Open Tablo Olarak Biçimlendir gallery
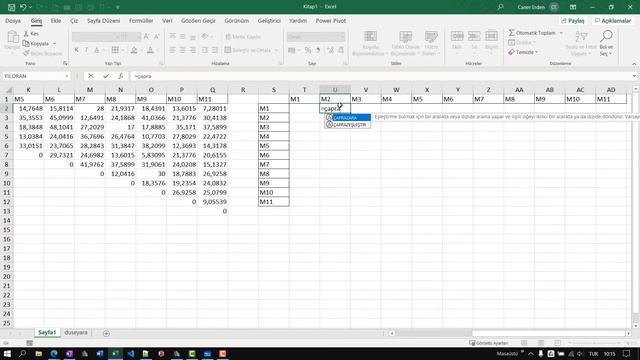The height and width of the screenshot is (360, 640). pos(405,43)
